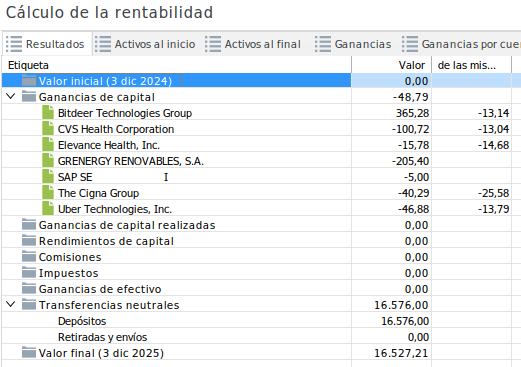Select the Comisiones row

click(x=261, y=257)
